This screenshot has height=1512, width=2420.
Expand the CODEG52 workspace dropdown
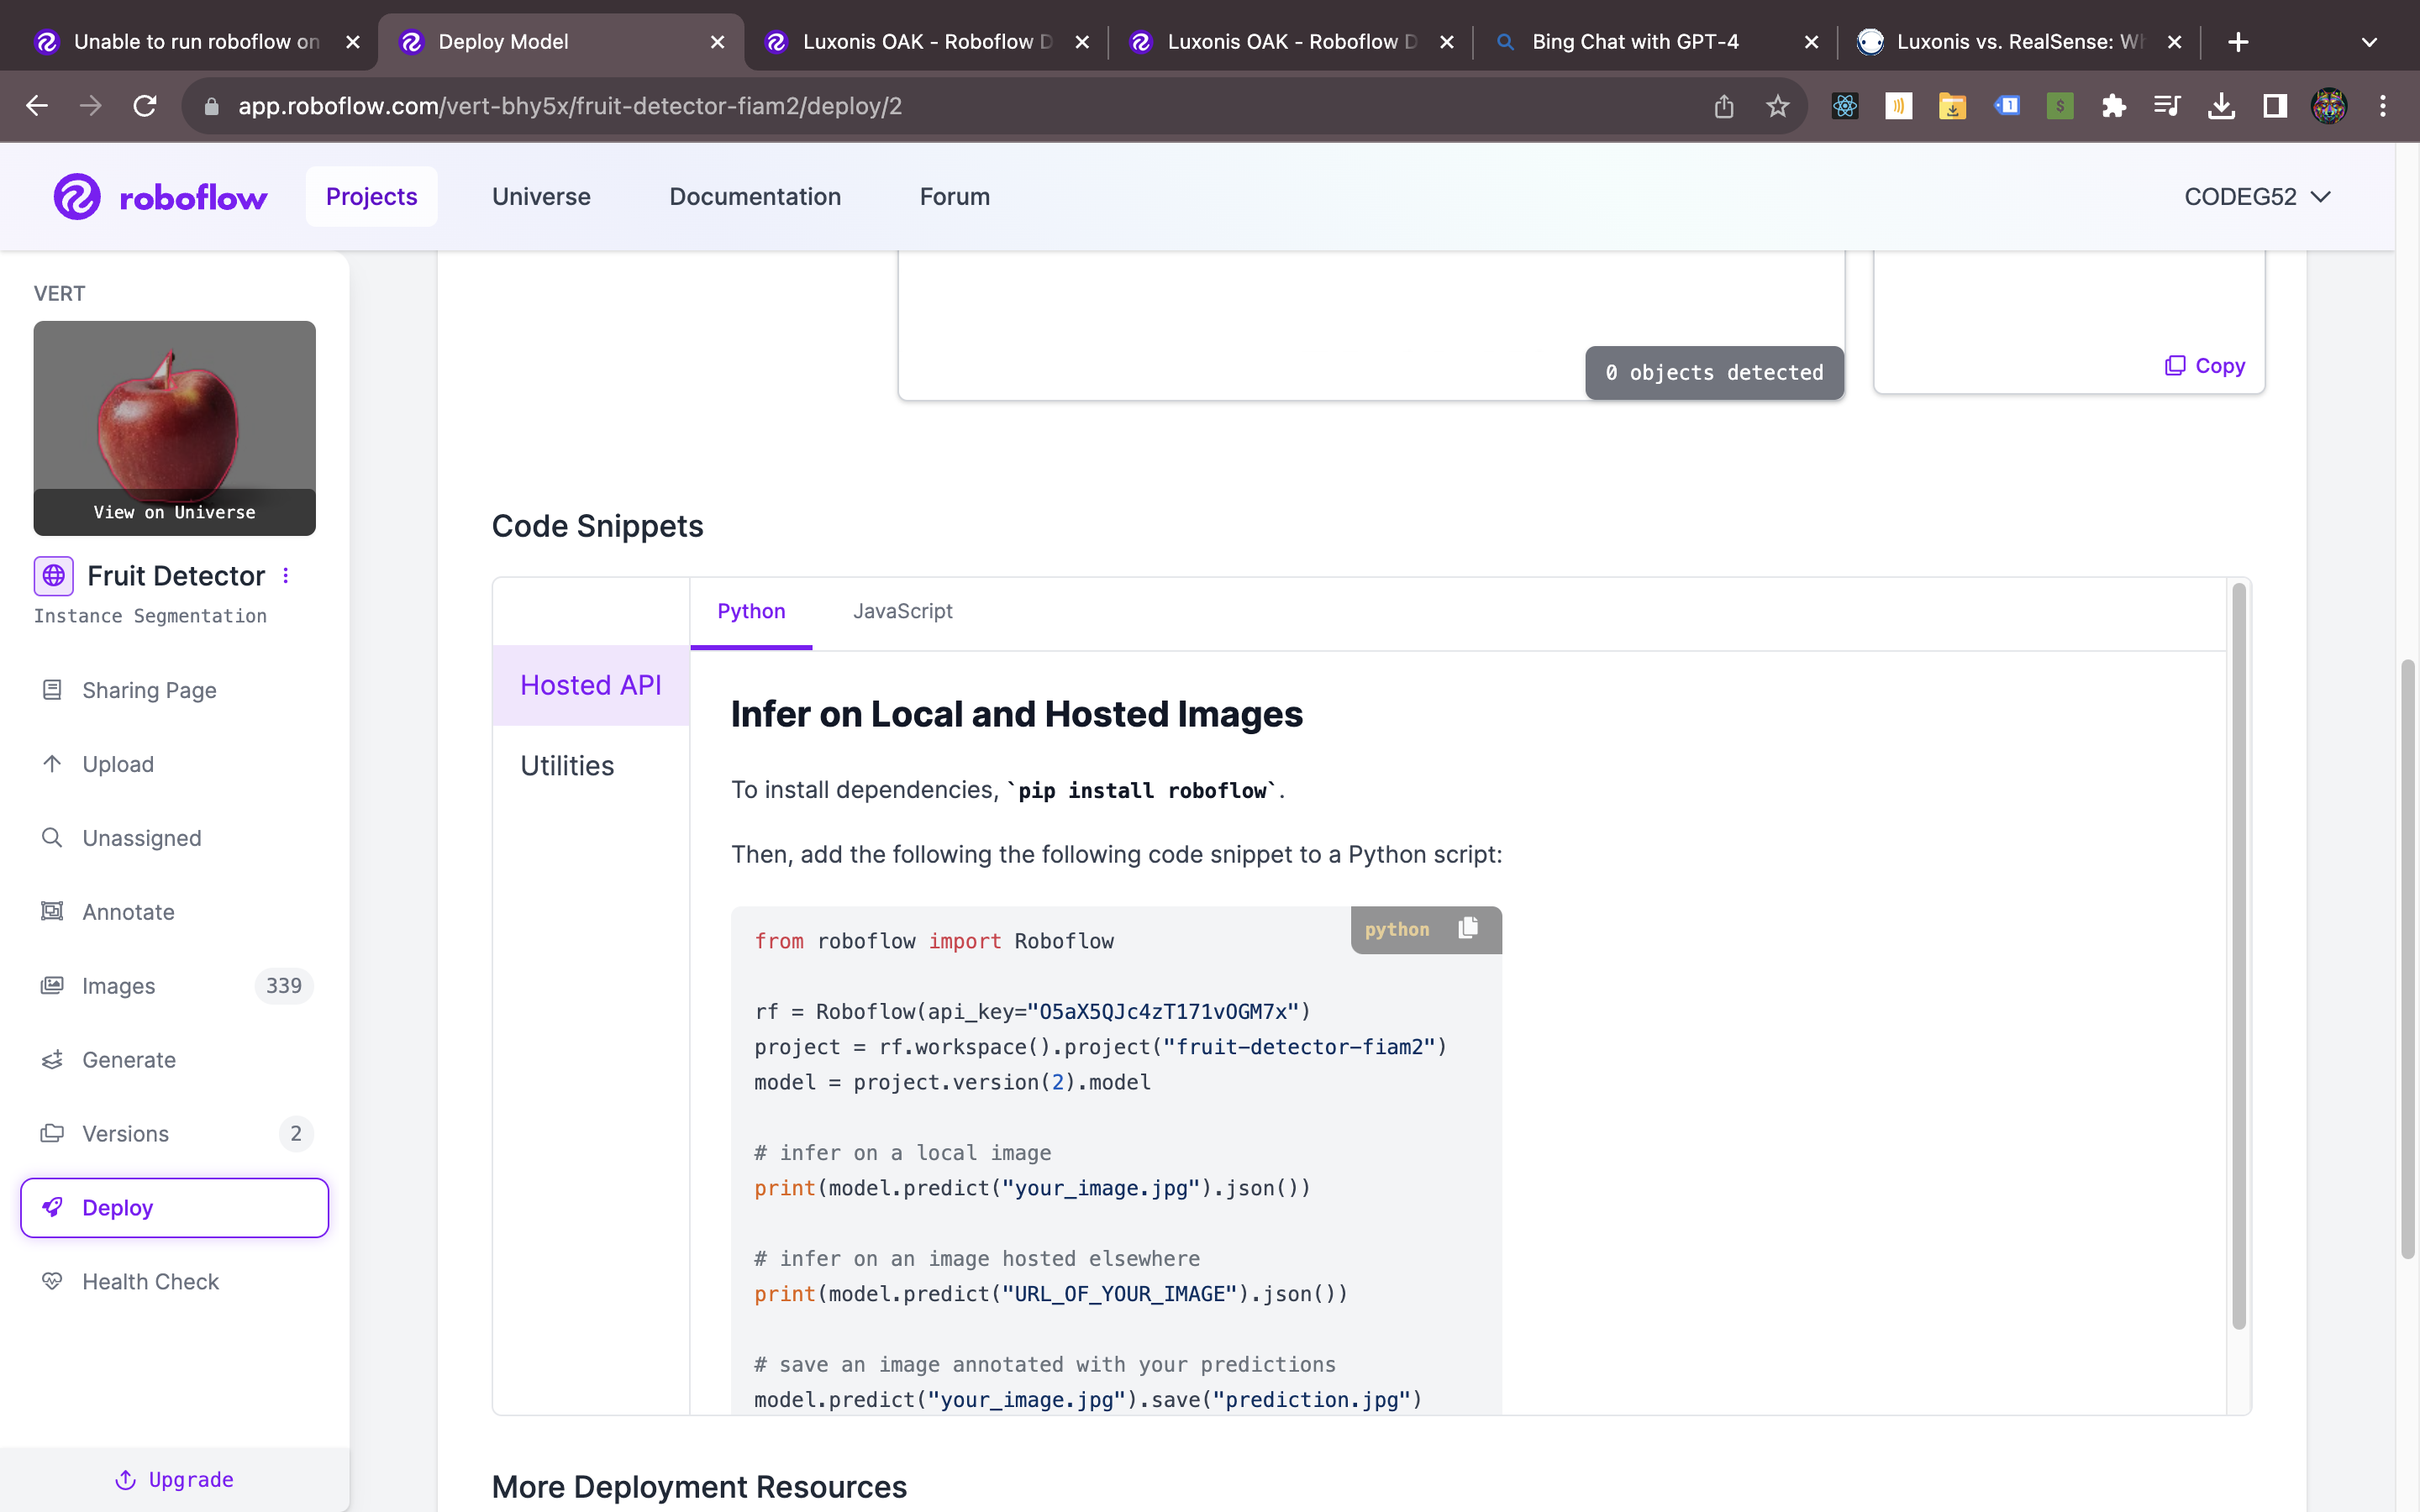(x=2257, y=197)
